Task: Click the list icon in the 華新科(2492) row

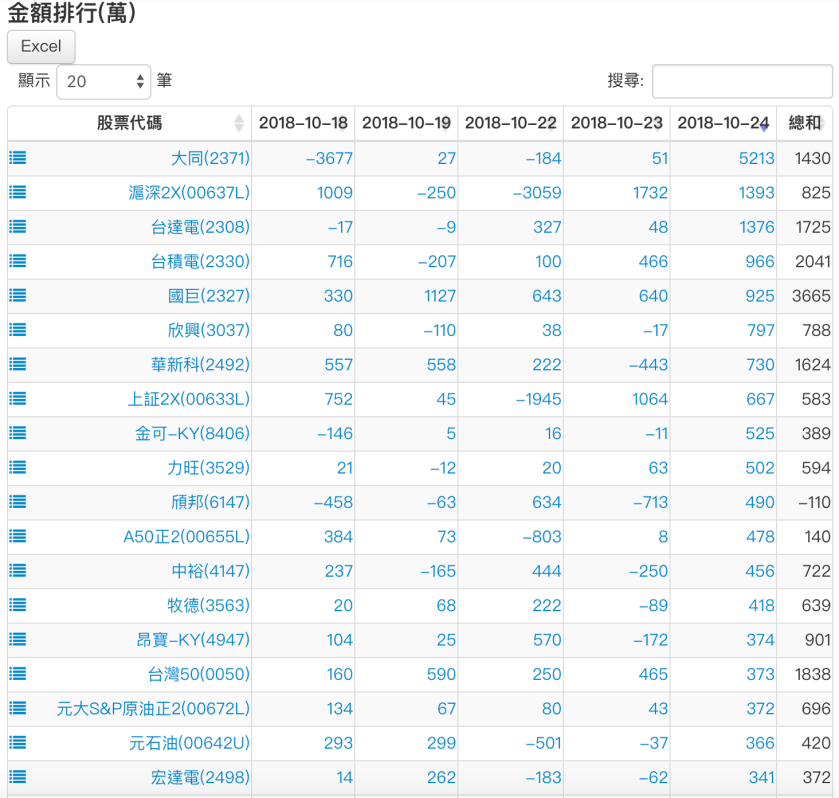Action: click(17, 365)
